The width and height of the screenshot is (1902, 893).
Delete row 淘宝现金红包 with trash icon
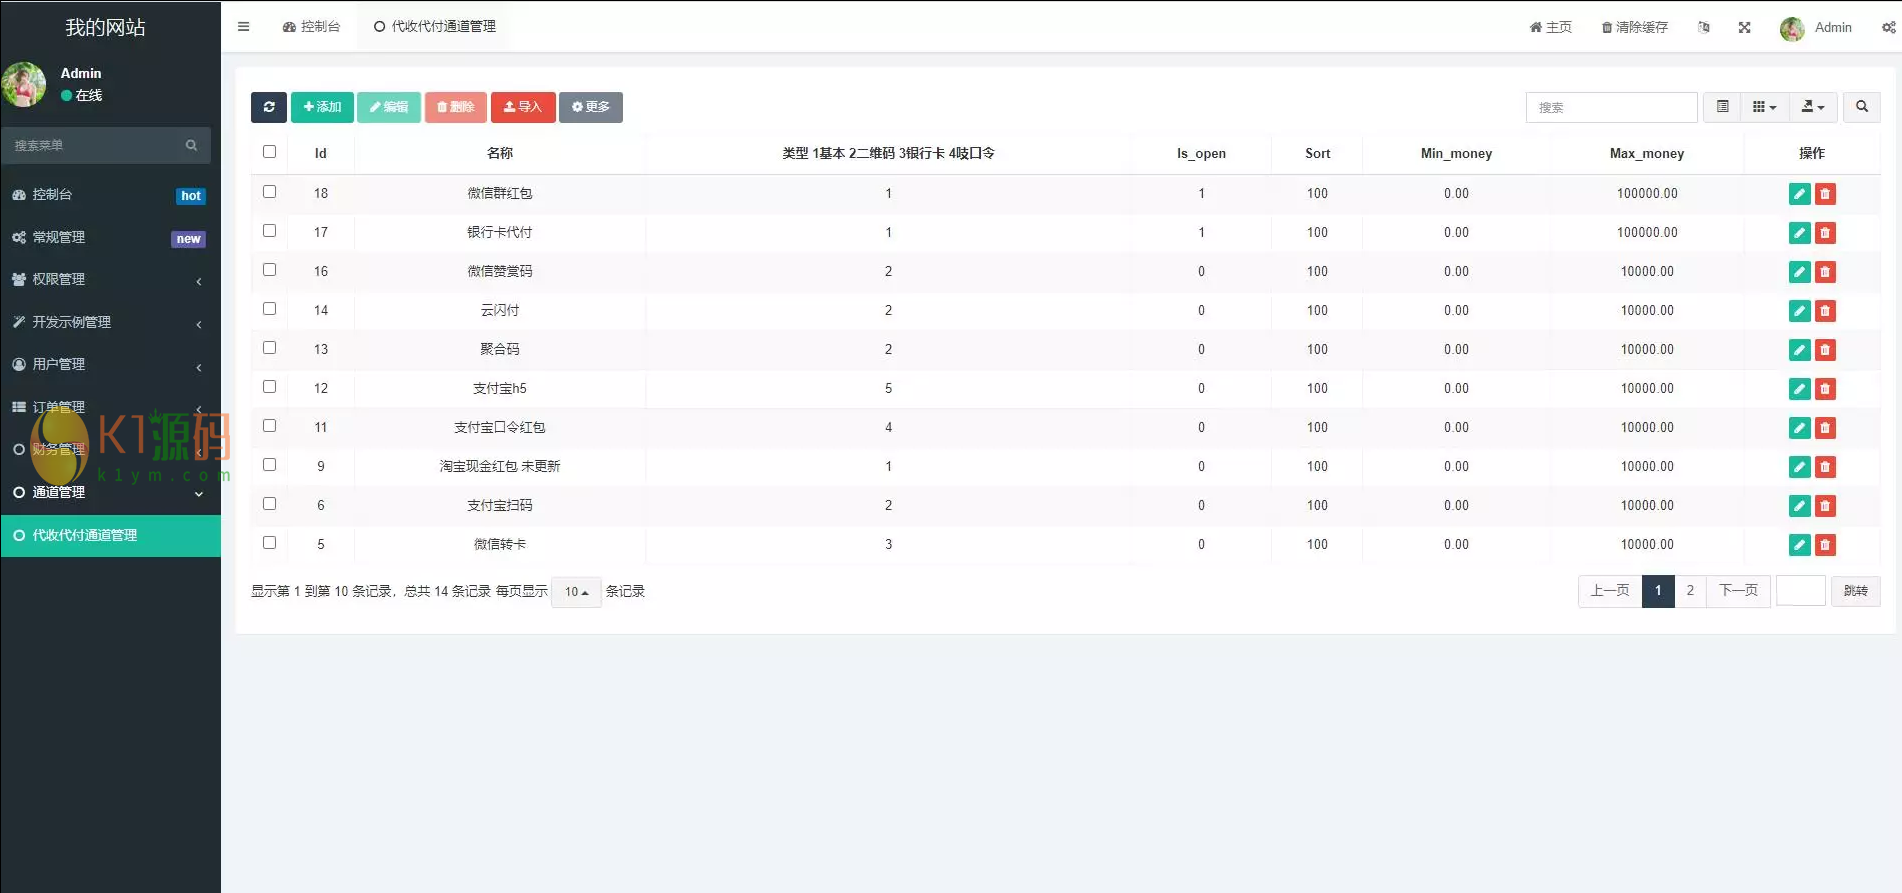coord(1825,467)
